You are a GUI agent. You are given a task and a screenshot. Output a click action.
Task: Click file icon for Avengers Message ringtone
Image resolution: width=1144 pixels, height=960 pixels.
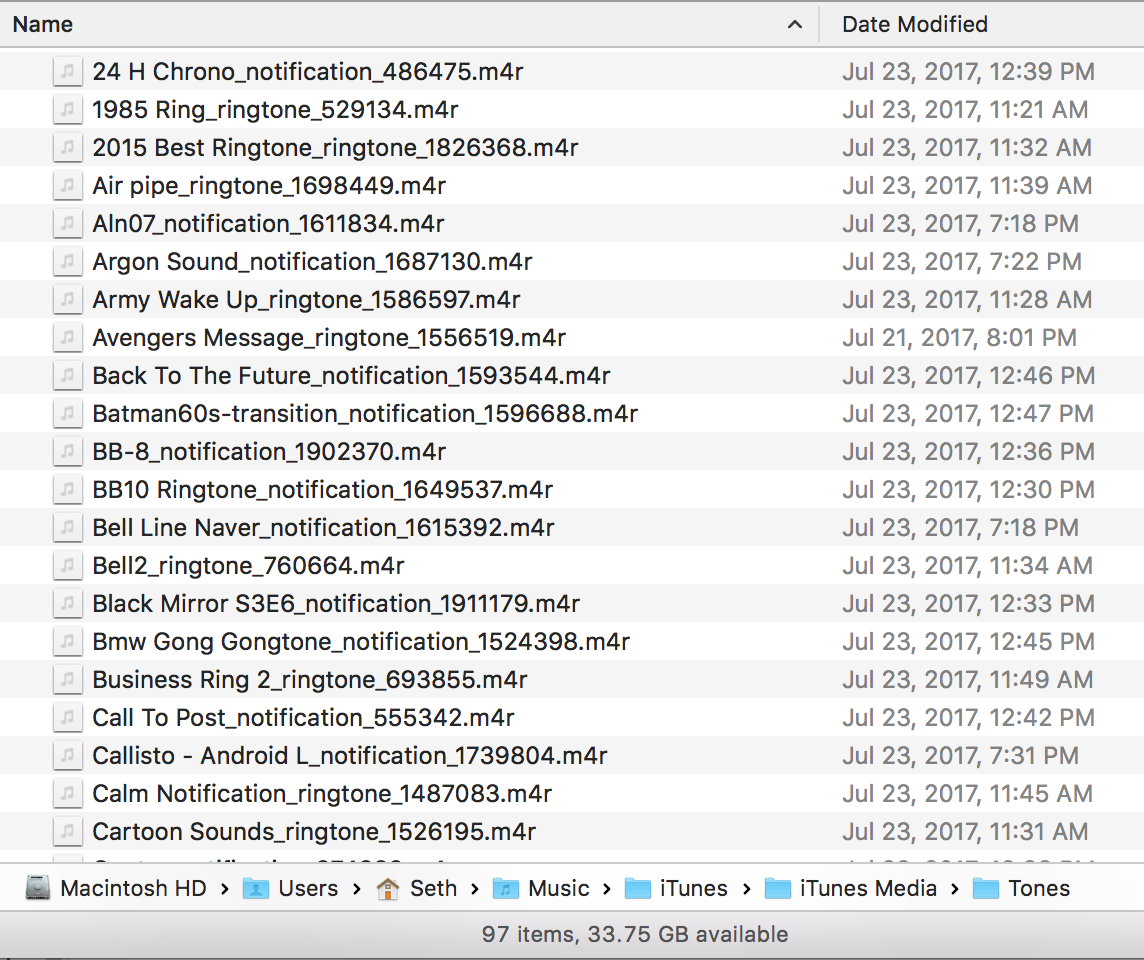tap(67, 337)
